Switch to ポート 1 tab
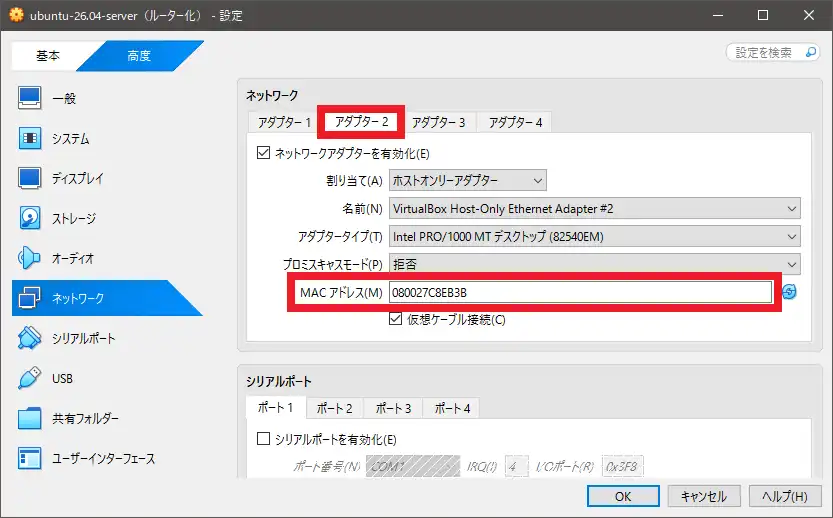Screen dimensions: 833x518 coord(276,407)
